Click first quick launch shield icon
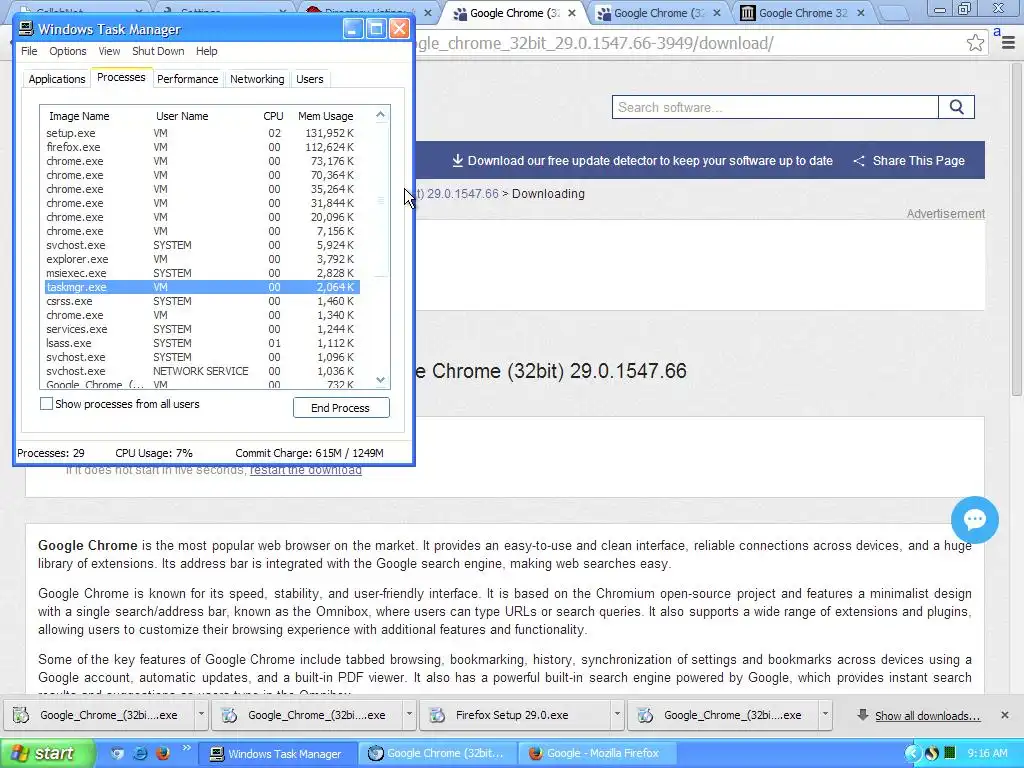The image size is (1024, 768). point(117,753)
